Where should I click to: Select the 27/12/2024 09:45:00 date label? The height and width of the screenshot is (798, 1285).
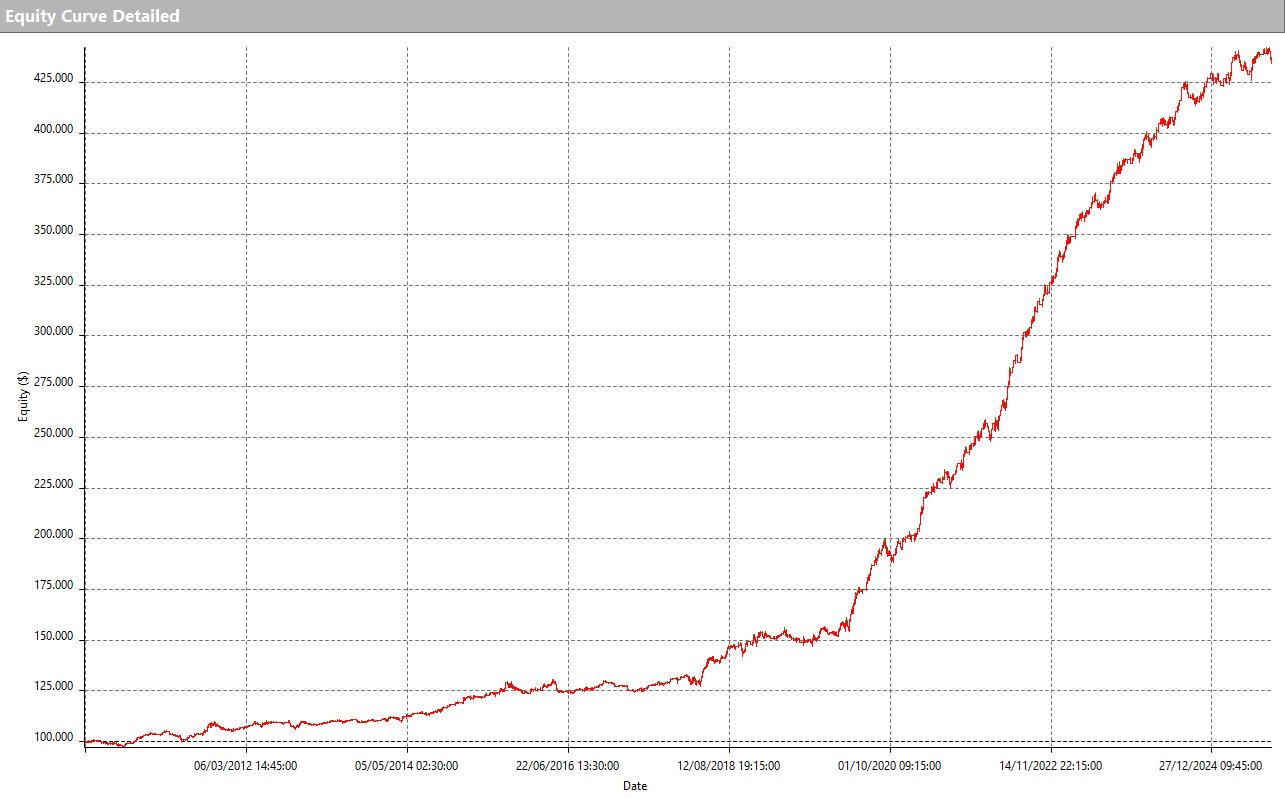pyautogui.click(x=1211, y=766)
